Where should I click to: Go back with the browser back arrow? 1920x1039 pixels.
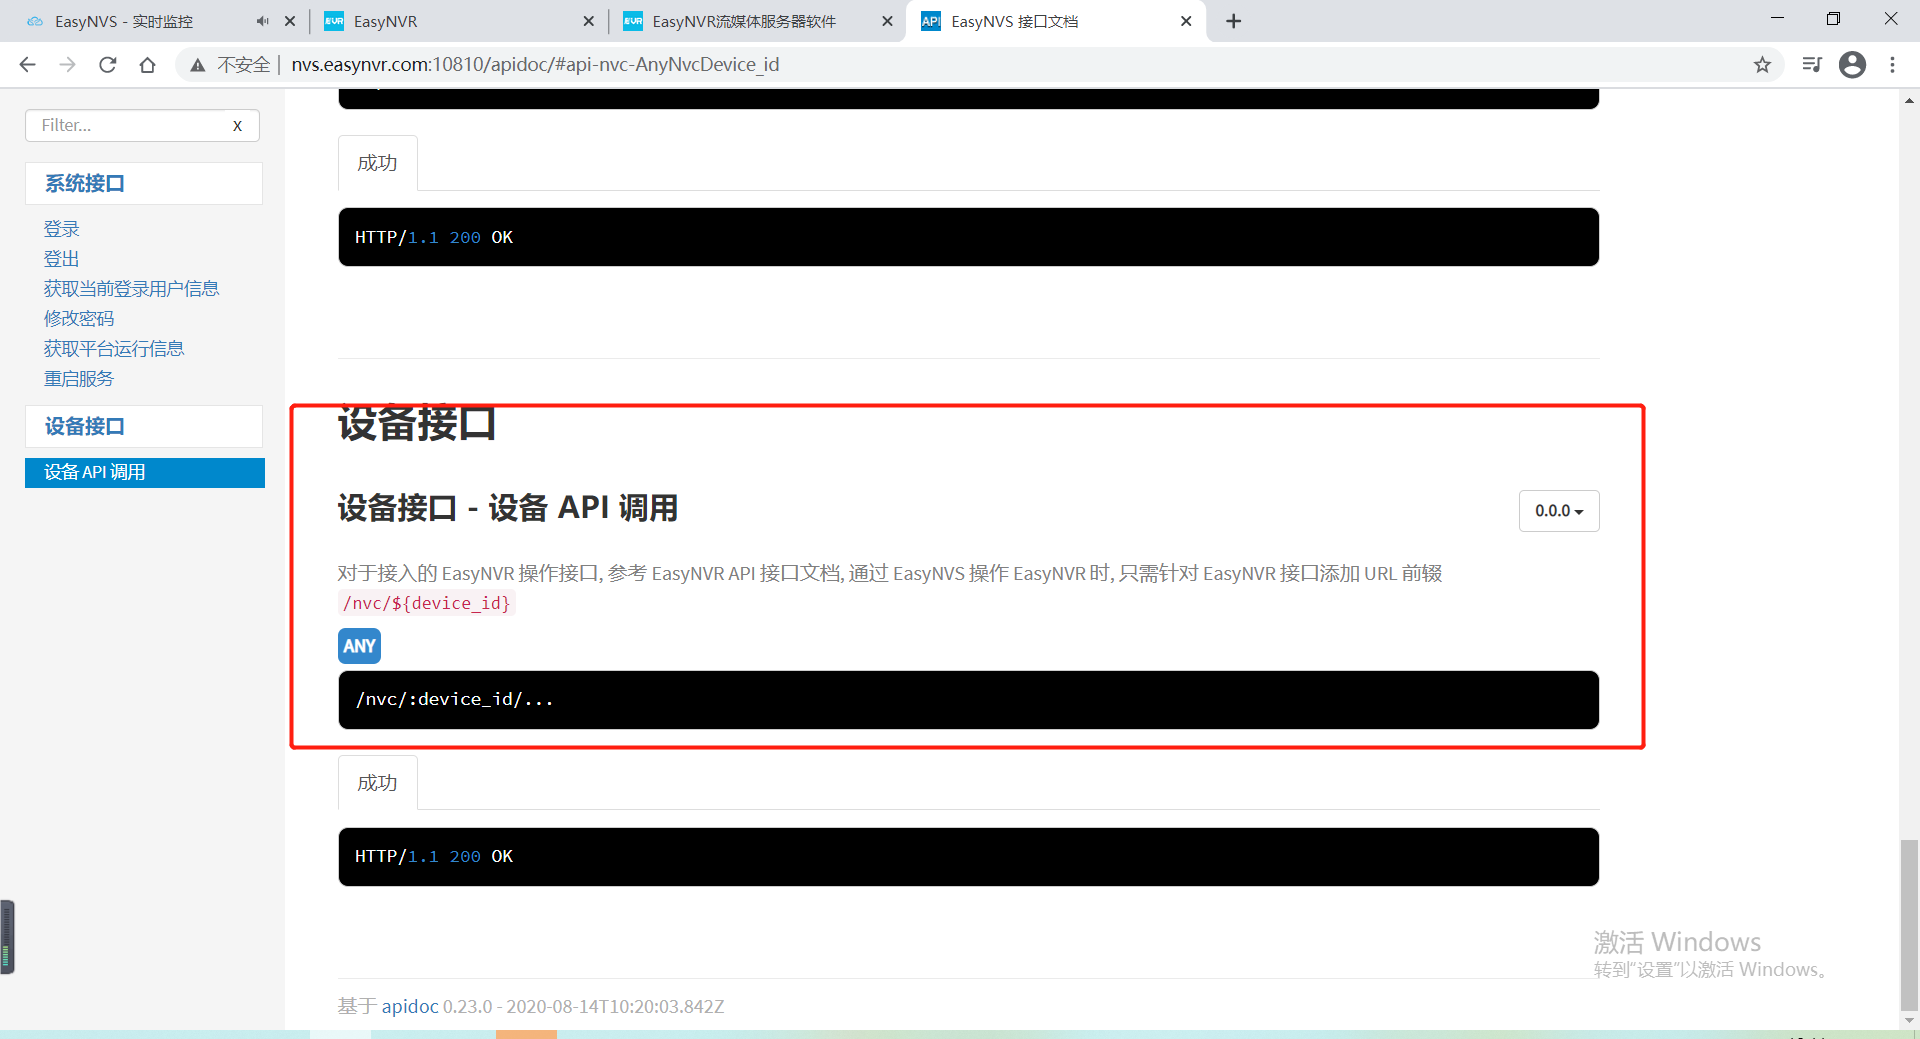pyautogui.click(x=27, y=65)
